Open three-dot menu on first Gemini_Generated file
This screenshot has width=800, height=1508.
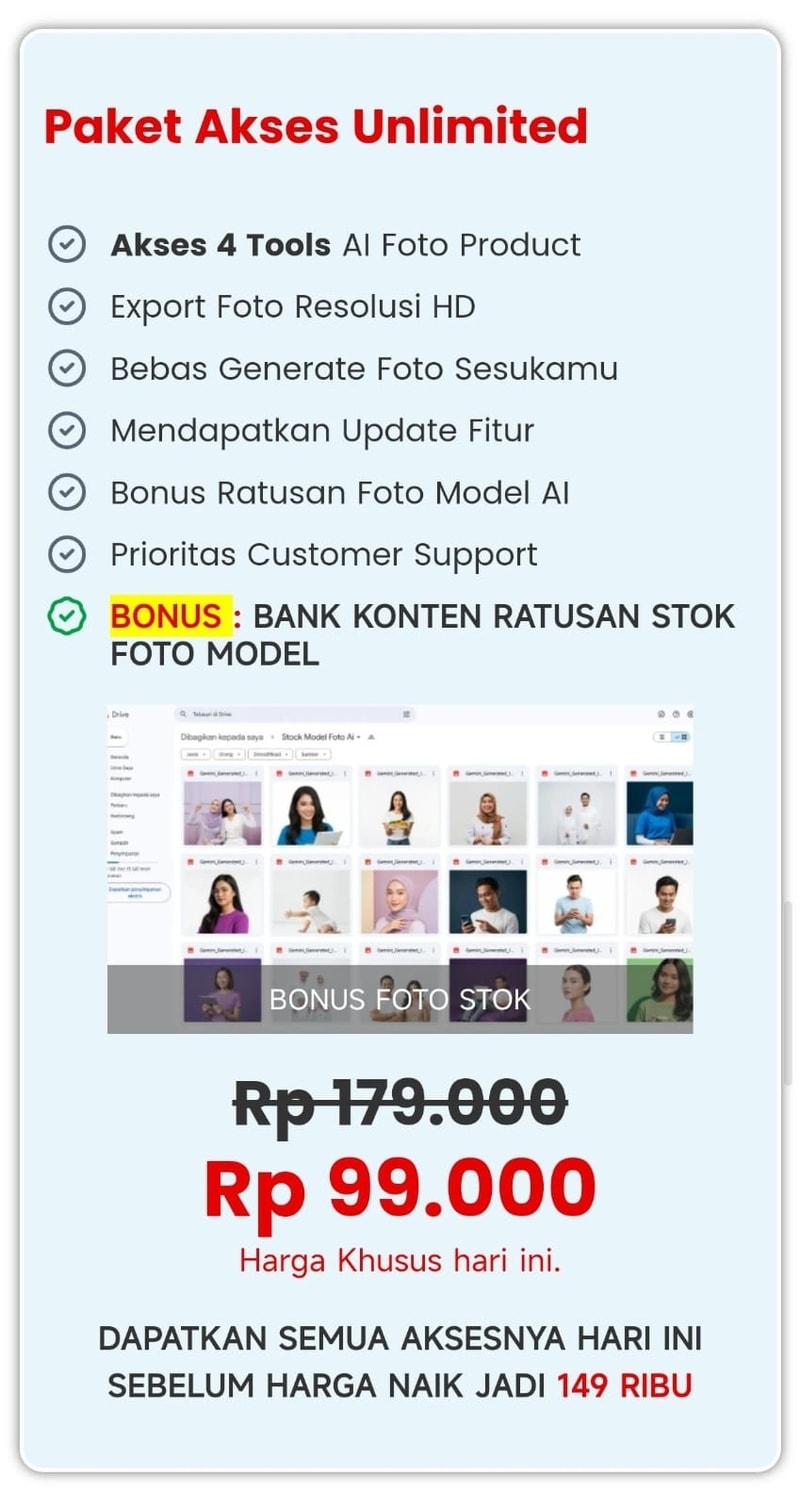pyautogui.click(x=257, y=773)
